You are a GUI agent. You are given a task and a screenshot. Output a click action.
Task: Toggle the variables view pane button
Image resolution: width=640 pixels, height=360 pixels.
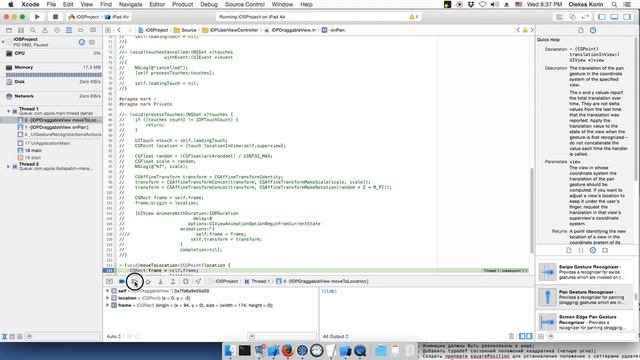[x=522, y=336]
